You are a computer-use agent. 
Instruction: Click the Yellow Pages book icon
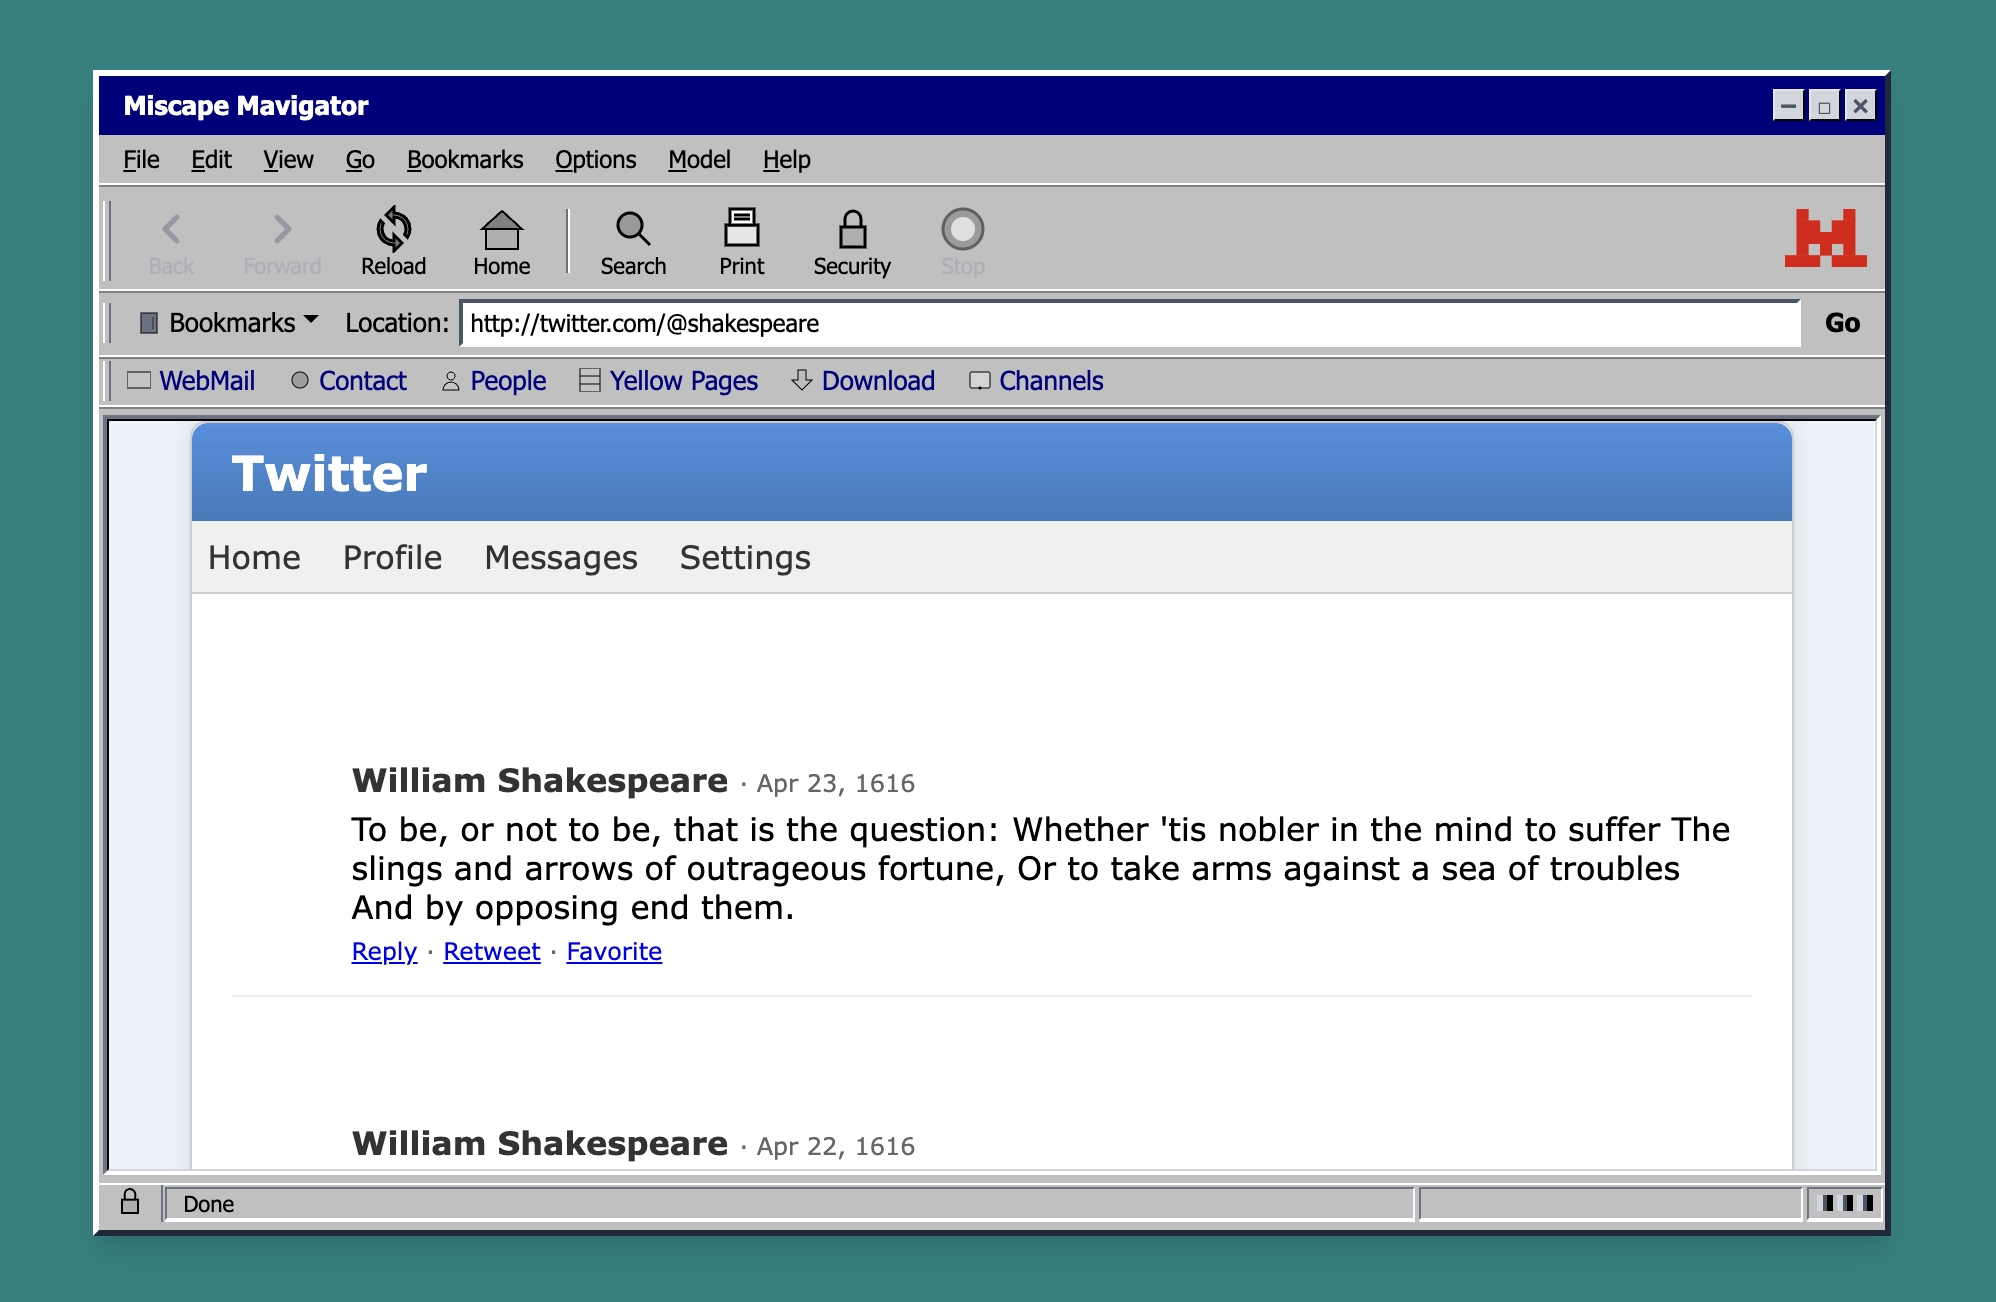(590, 380)
